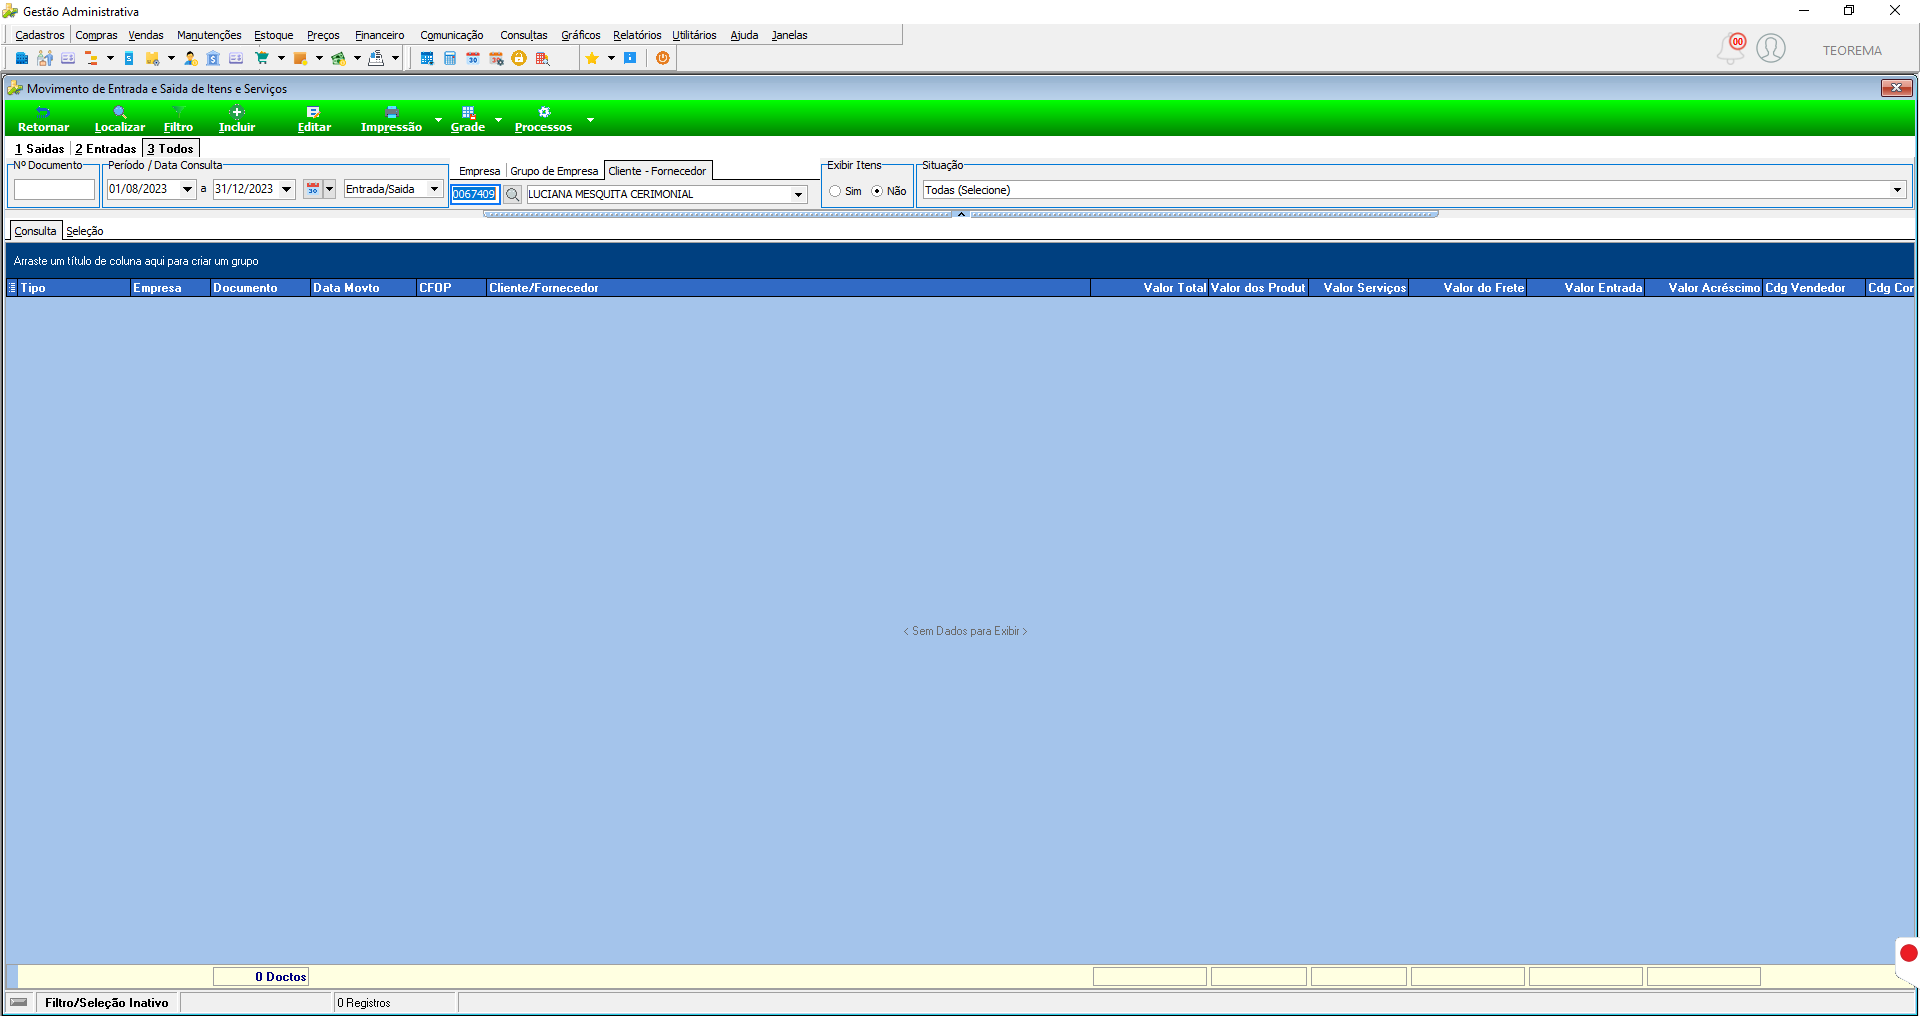The image size is (1920, 1016).
Task: Click the orange note toolbar icon
Action: point(300,58)
